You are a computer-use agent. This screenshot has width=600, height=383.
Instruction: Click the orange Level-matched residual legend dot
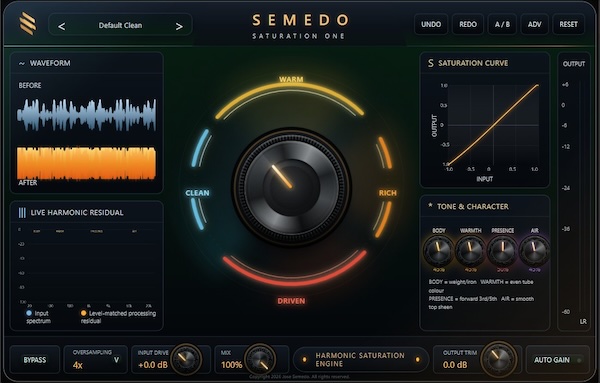coord(83,313)
